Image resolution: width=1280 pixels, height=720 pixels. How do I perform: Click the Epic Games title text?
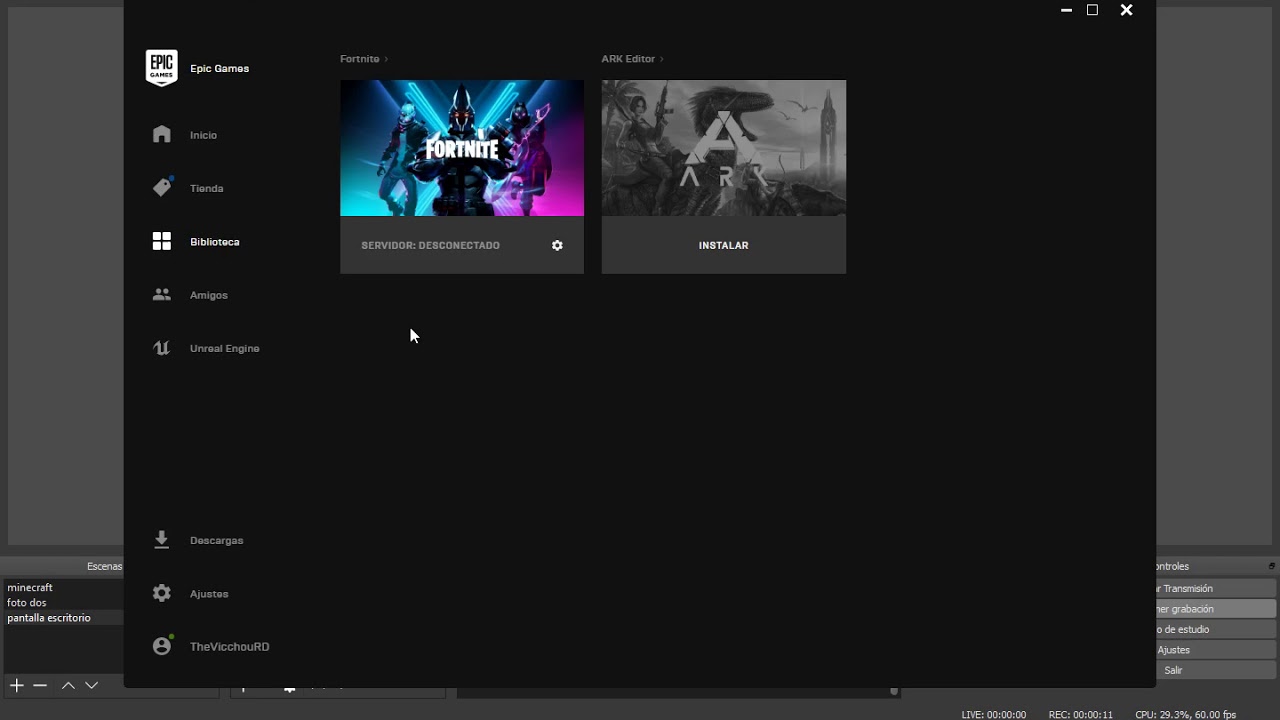pos(220,68)
